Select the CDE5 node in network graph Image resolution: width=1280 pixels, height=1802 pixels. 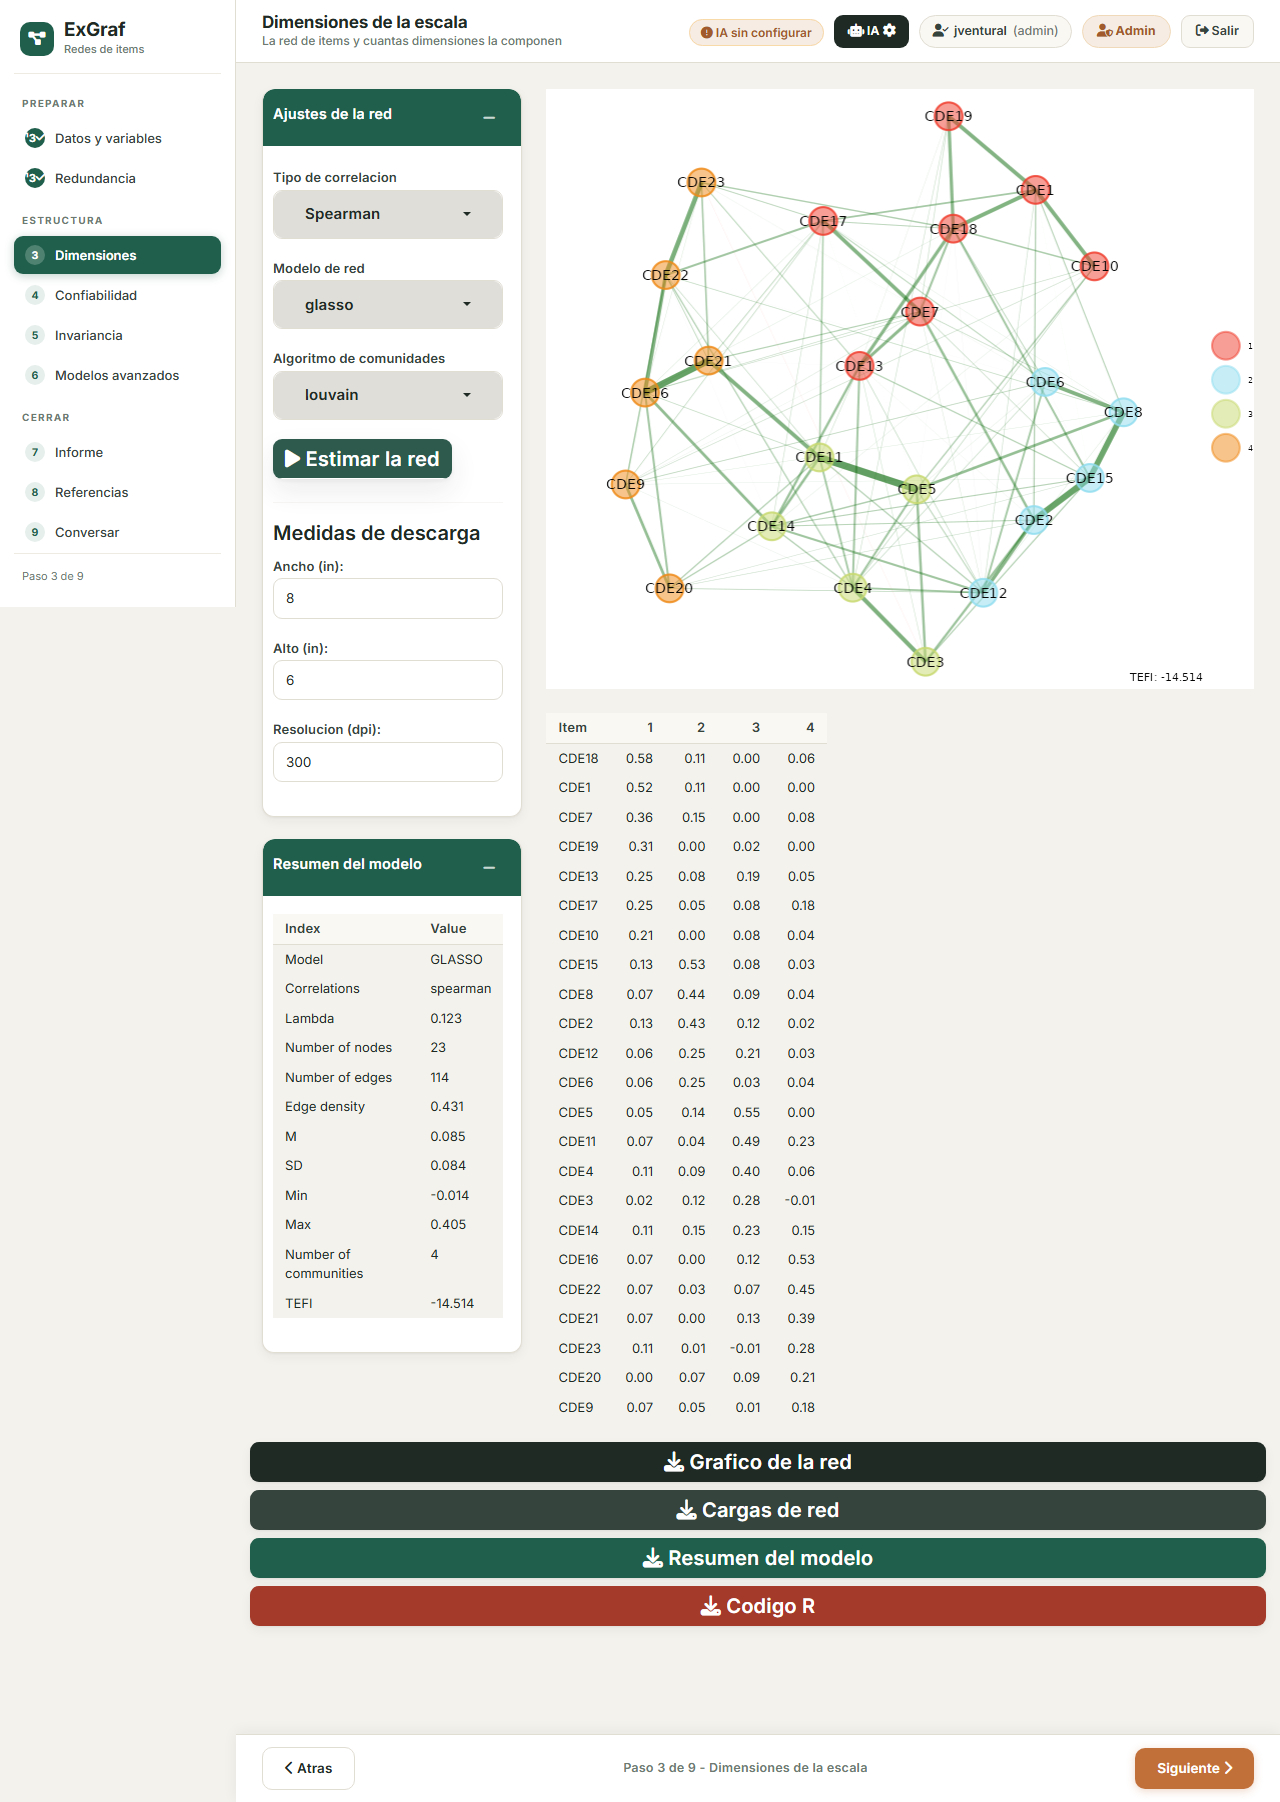point(917,489)
